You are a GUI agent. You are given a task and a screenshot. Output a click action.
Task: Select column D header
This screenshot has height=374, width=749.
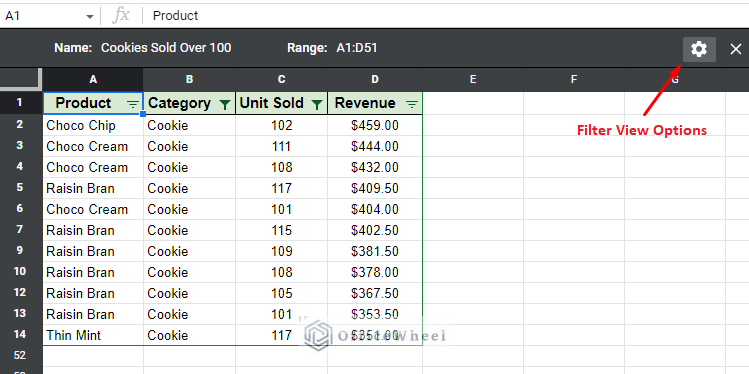pyautogui.click(x=375, y=79)
